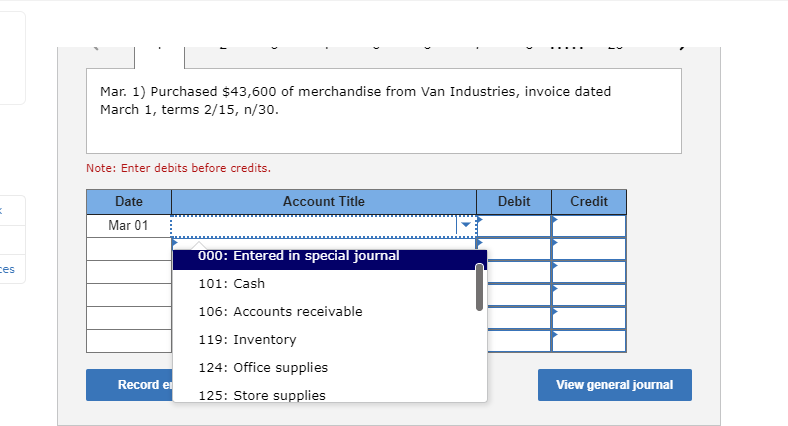
Task: Focus the first row Credit field
Action: coord(589,226)
